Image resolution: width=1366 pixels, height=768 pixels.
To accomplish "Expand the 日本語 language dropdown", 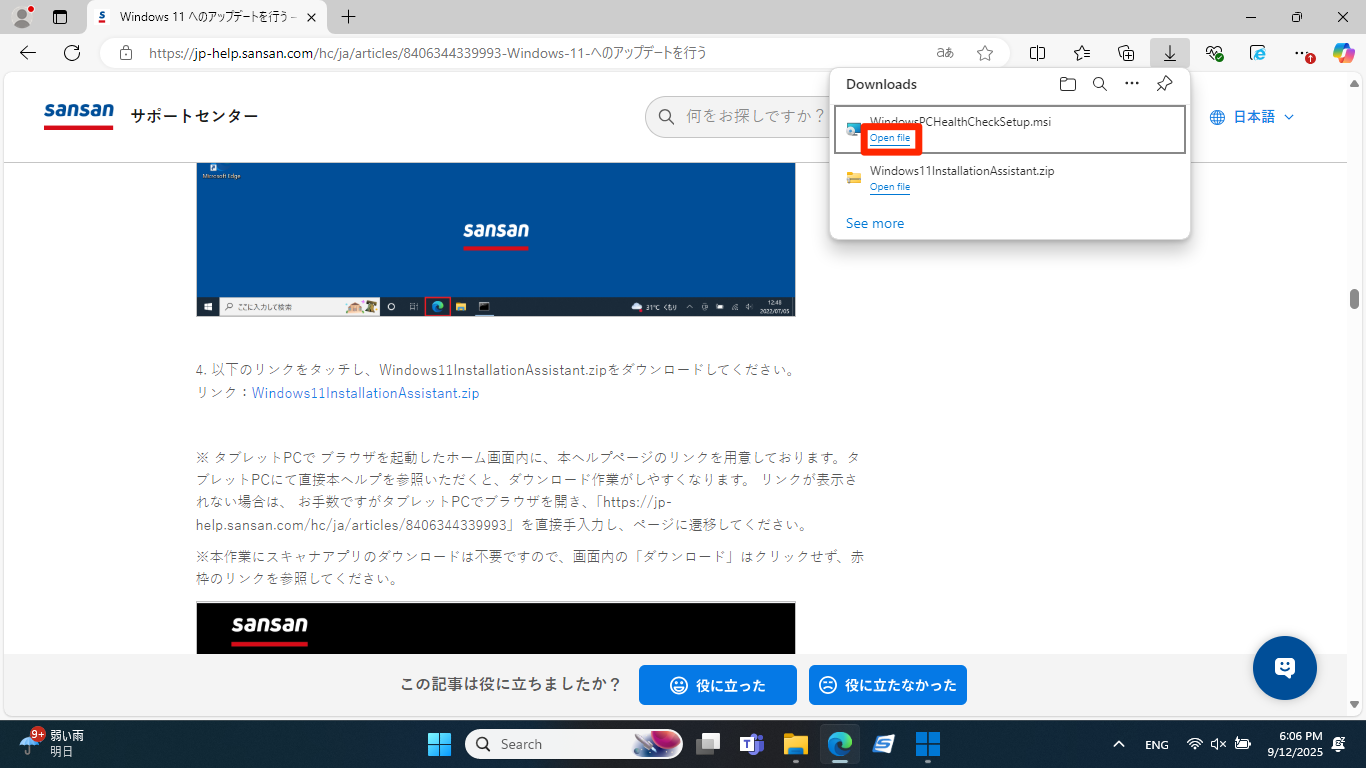I will point(1252,117).
